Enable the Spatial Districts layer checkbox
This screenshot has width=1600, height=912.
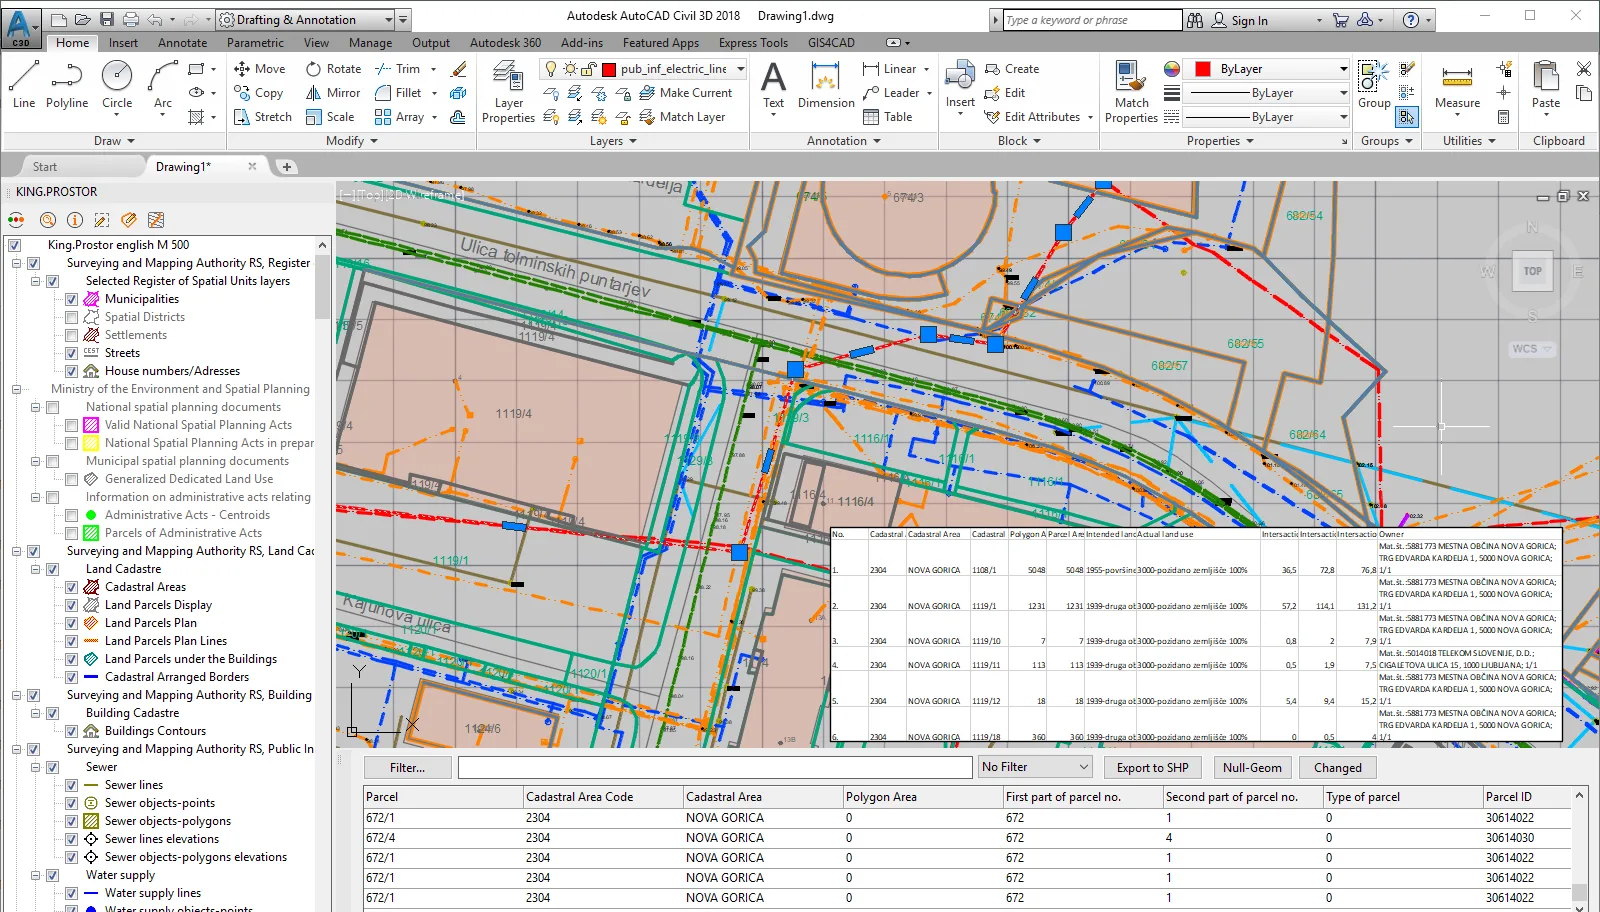72,317
